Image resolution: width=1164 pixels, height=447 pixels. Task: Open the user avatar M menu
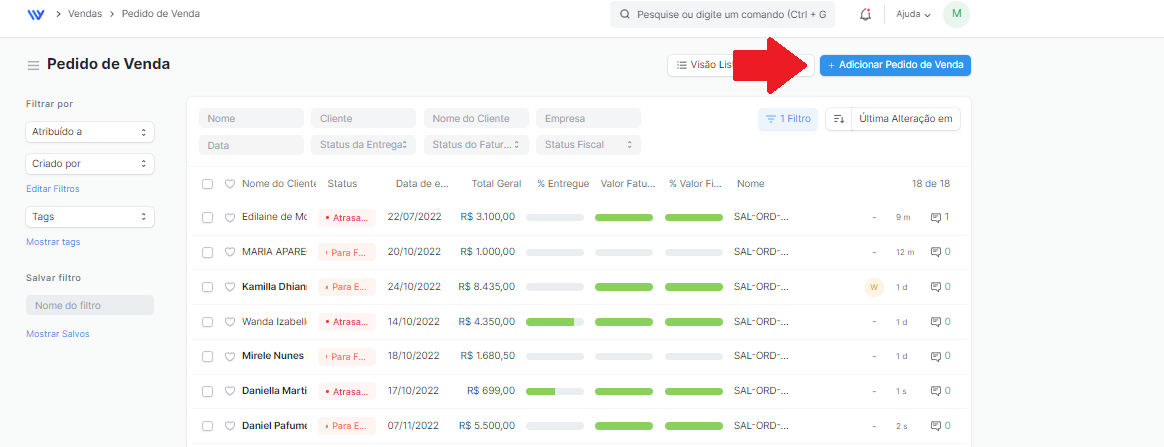pyautogui.click(x=956, y=14)
